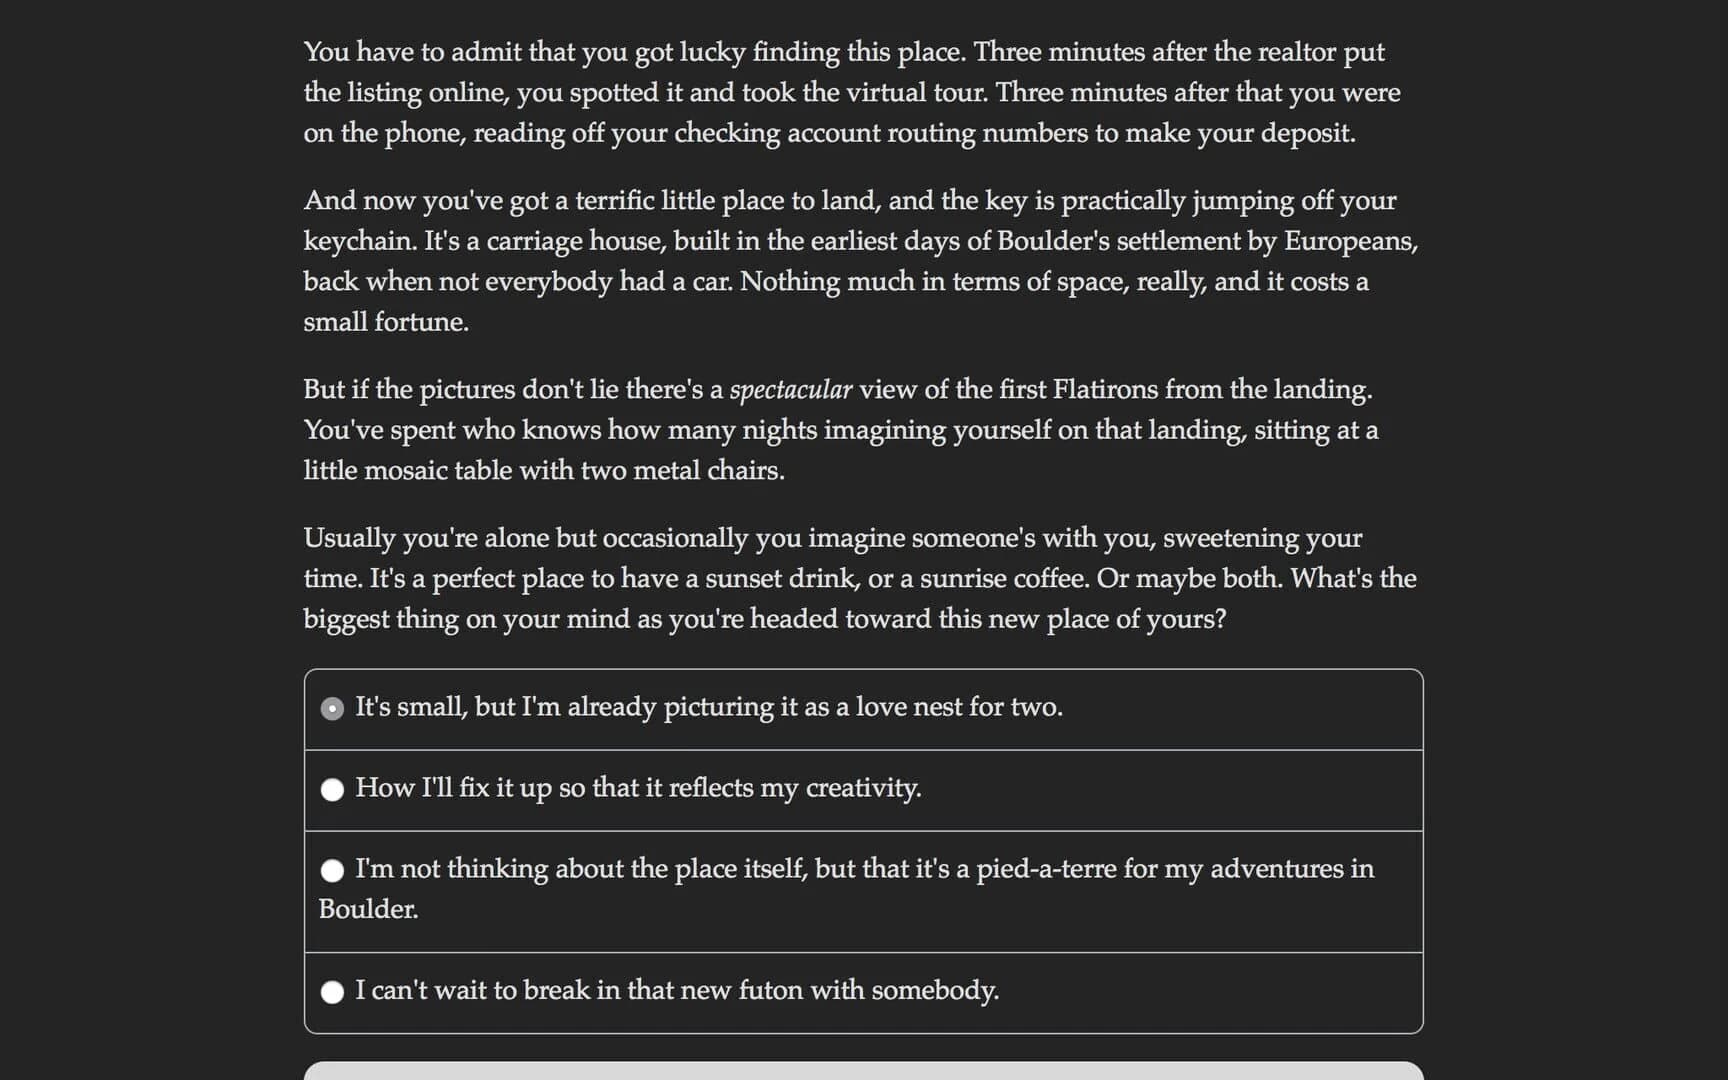Image resolution: width=1728 pixels, height=1080 pixels.
Task: Click the futon answer row
Action: click(x=678, y=991)
